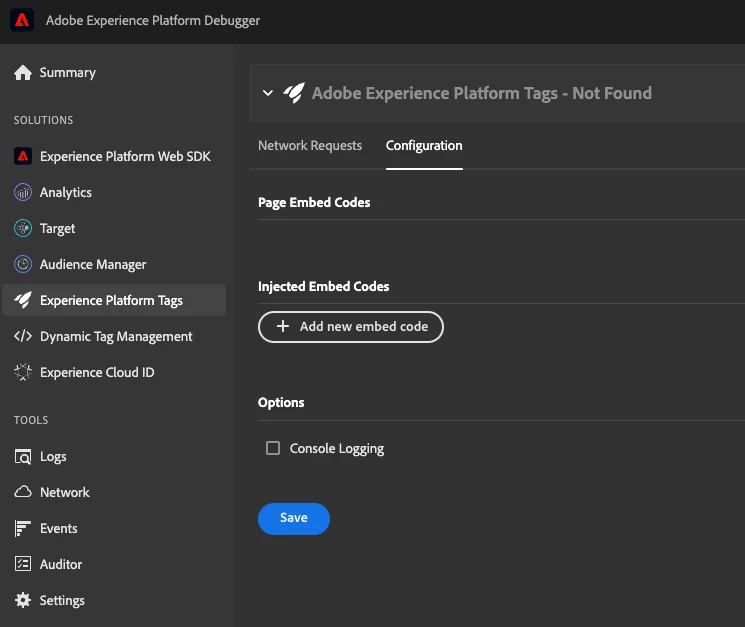Click the Options heading
The width and height of the screenshot is (745, 627).
click(281, 402)
